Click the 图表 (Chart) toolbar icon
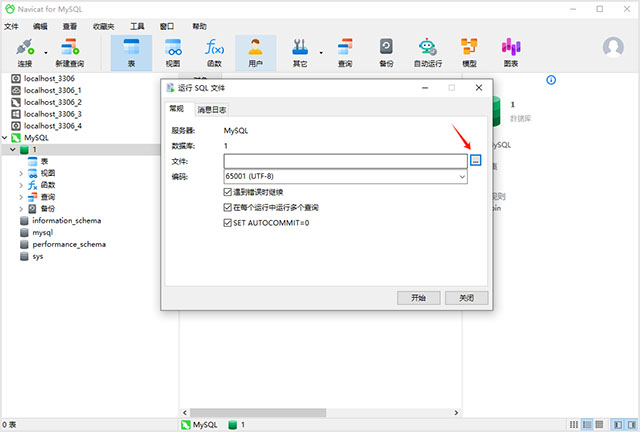 511,53
